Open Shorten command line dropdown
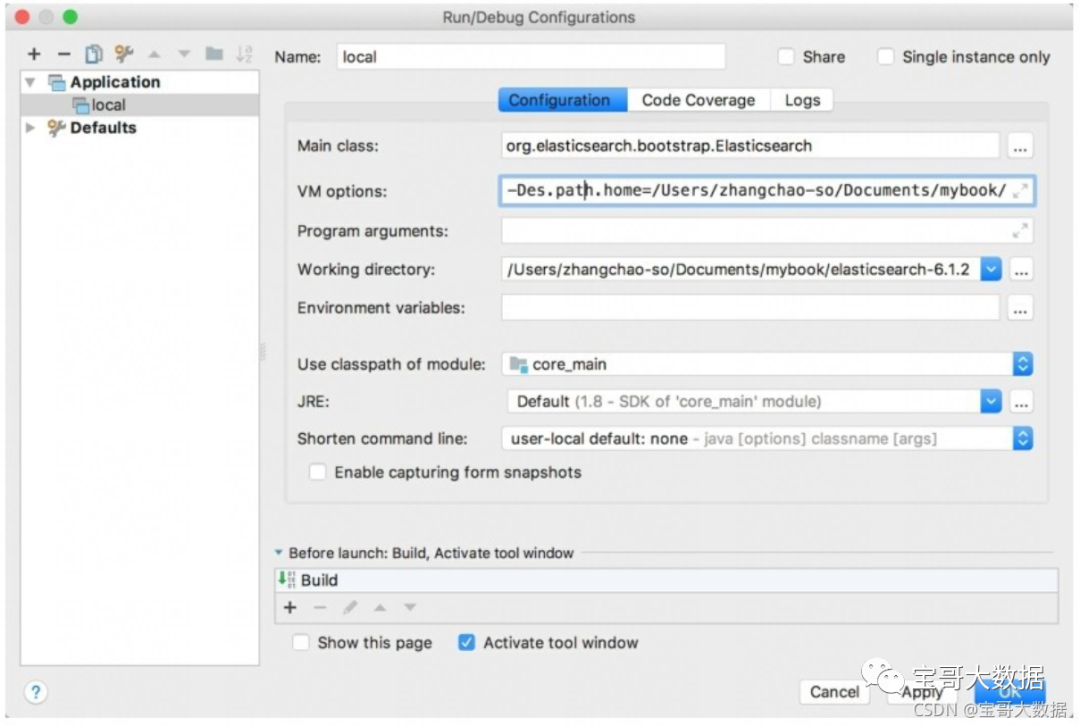This screenshot has height=726, width=1080. [x=1023, y=438]
